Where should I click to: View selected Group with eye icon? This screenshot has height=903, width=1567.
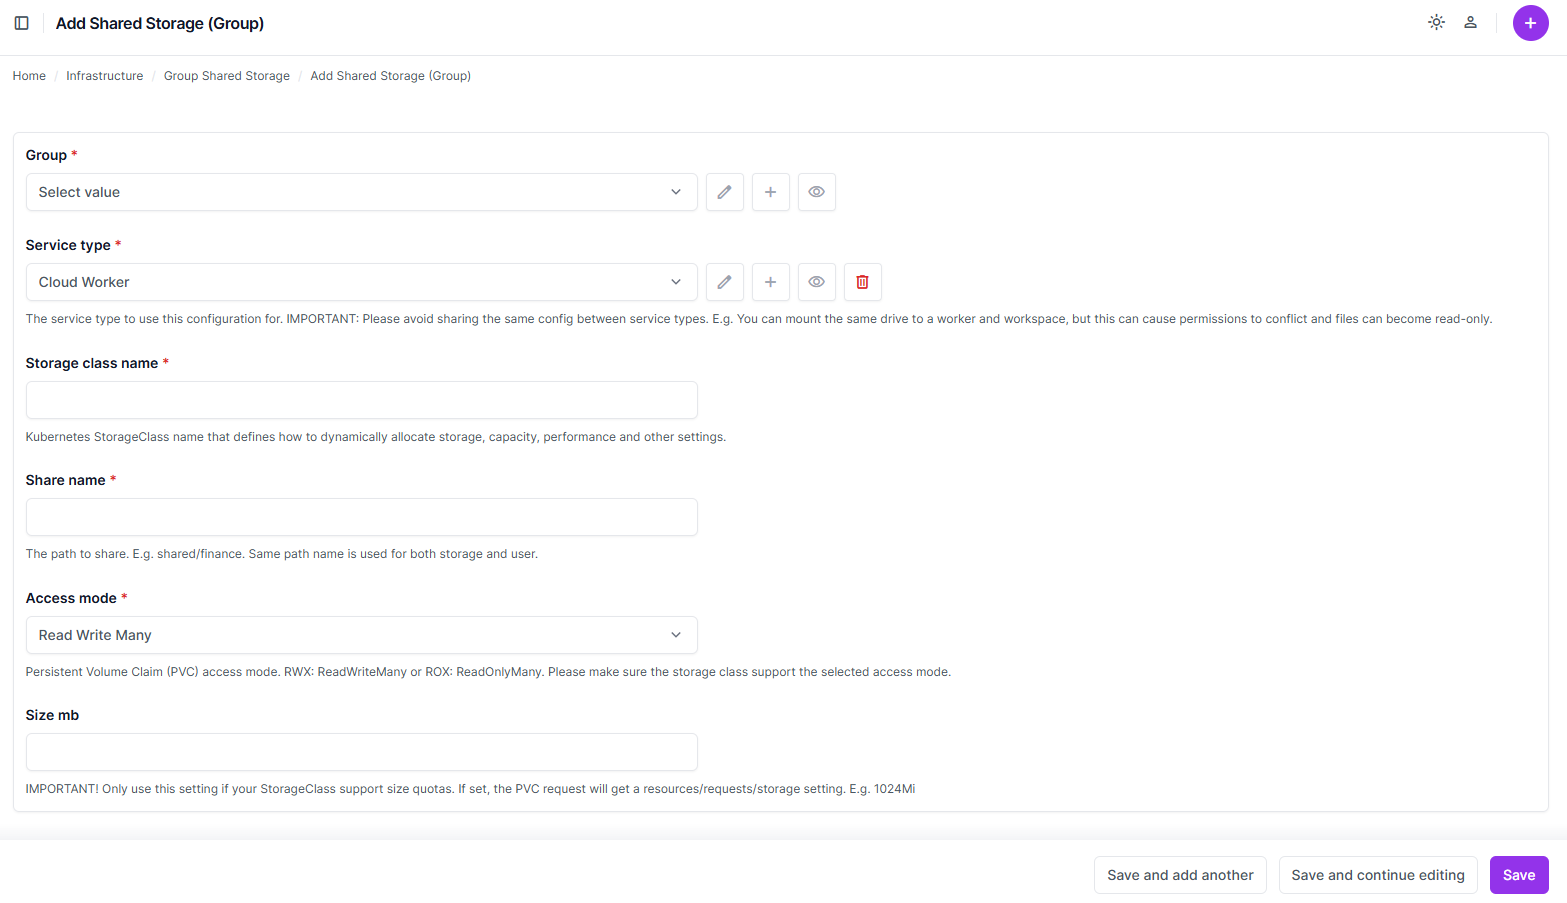(x=816, y=192)
